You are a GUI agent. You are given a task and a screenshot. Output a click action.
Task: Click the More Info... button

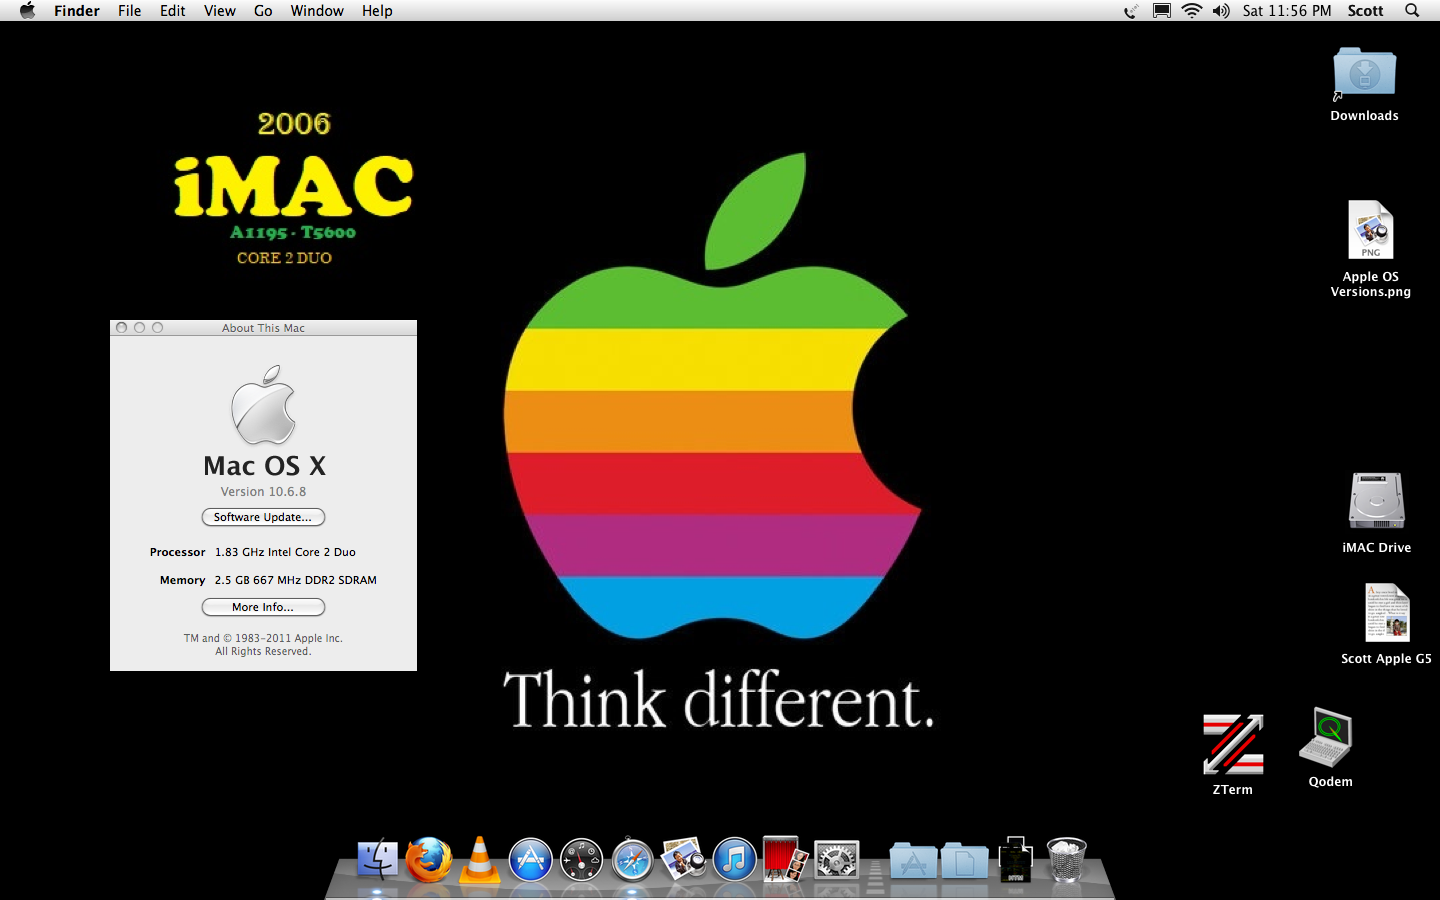pos(263,607)
